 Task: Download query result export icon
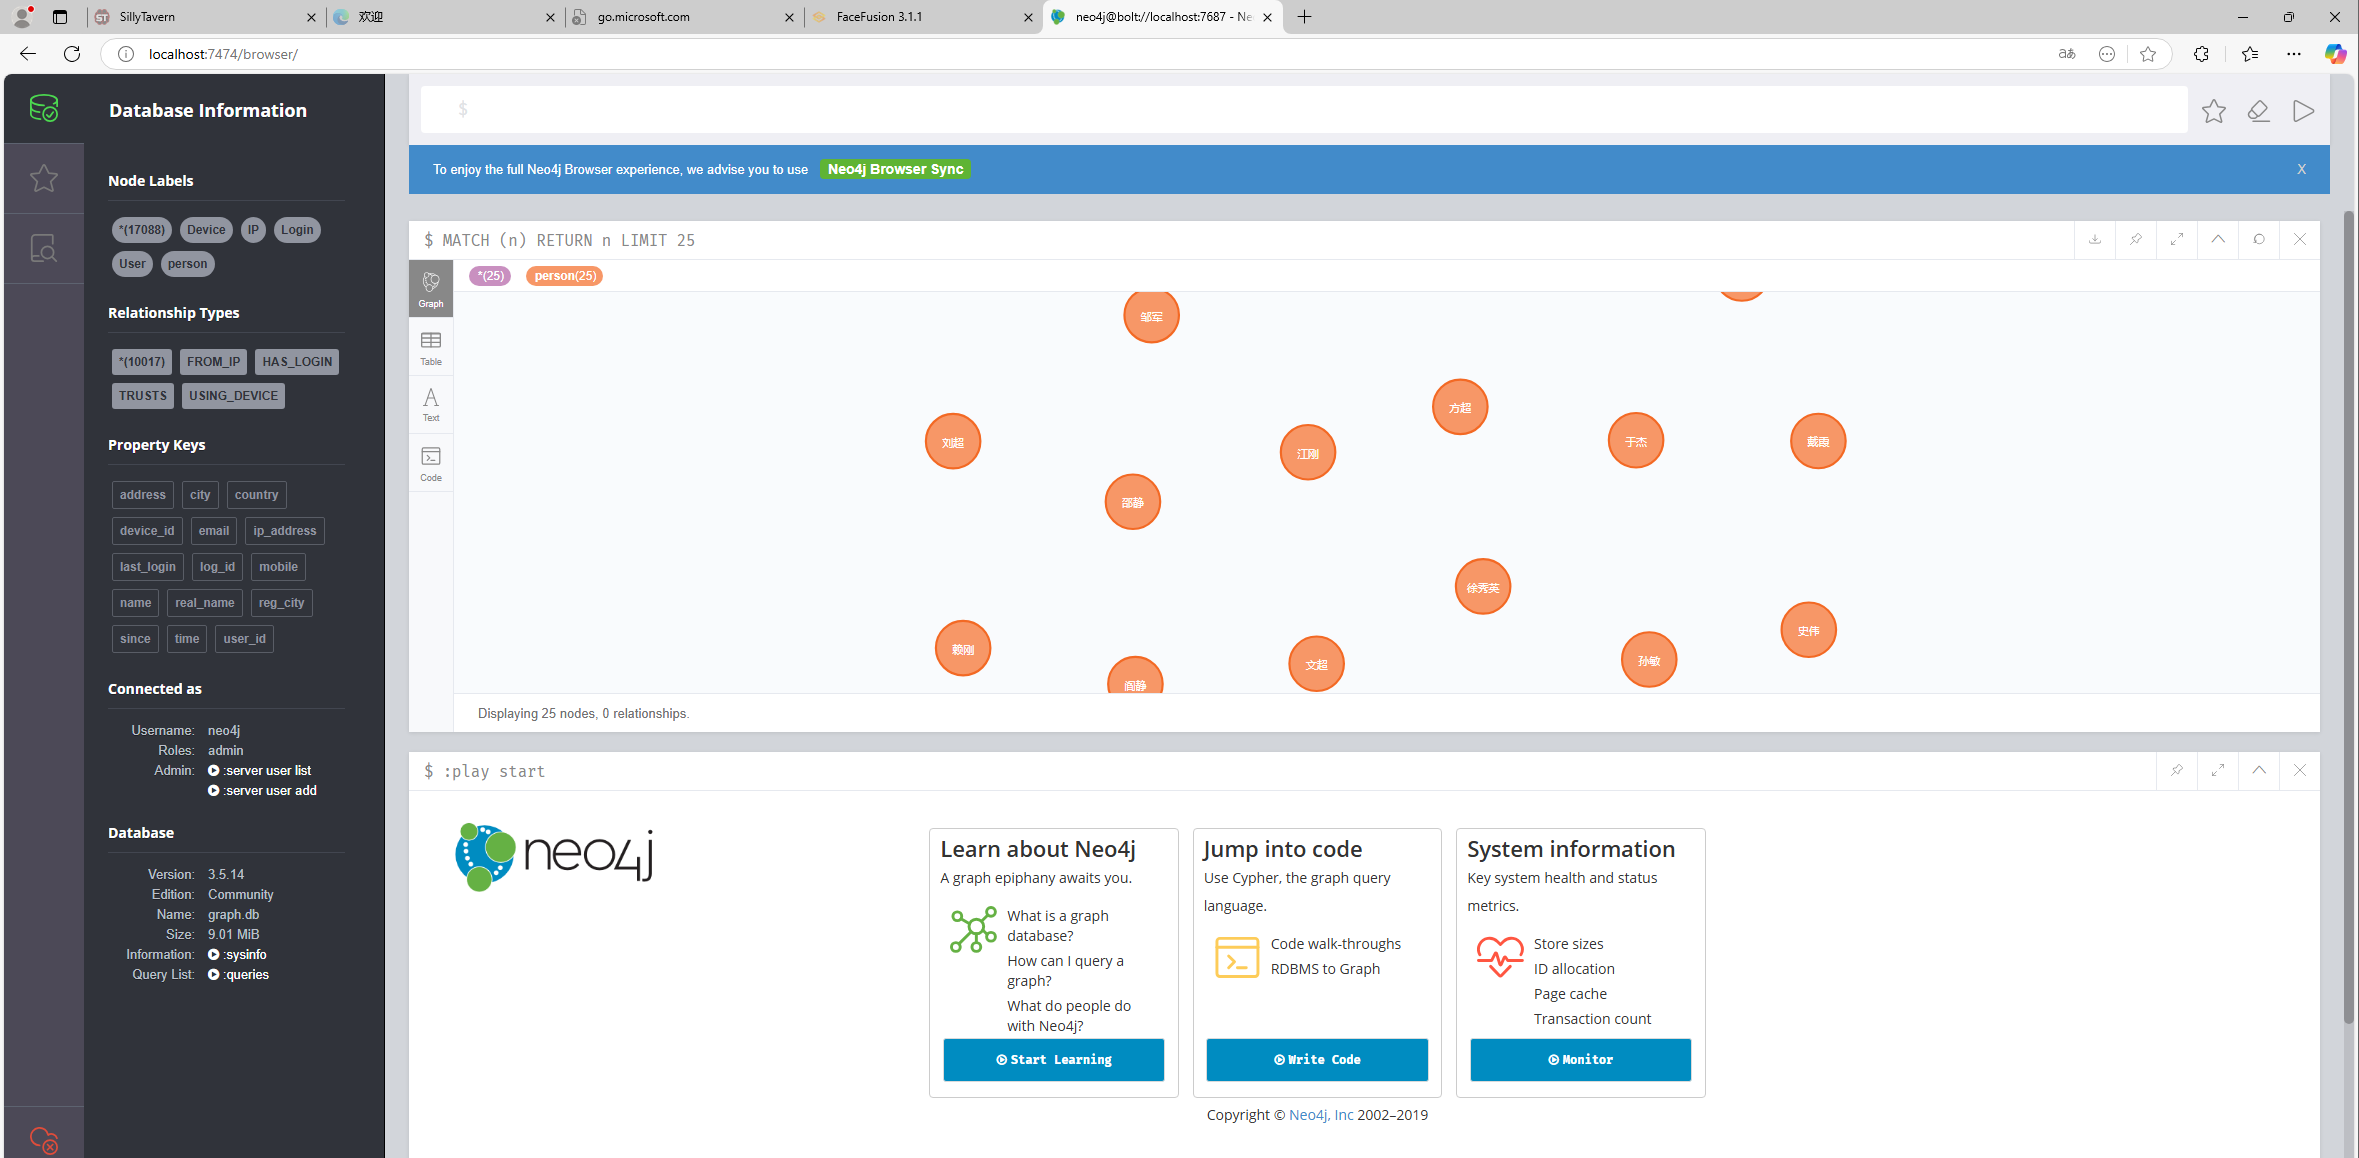[2095, 240]
